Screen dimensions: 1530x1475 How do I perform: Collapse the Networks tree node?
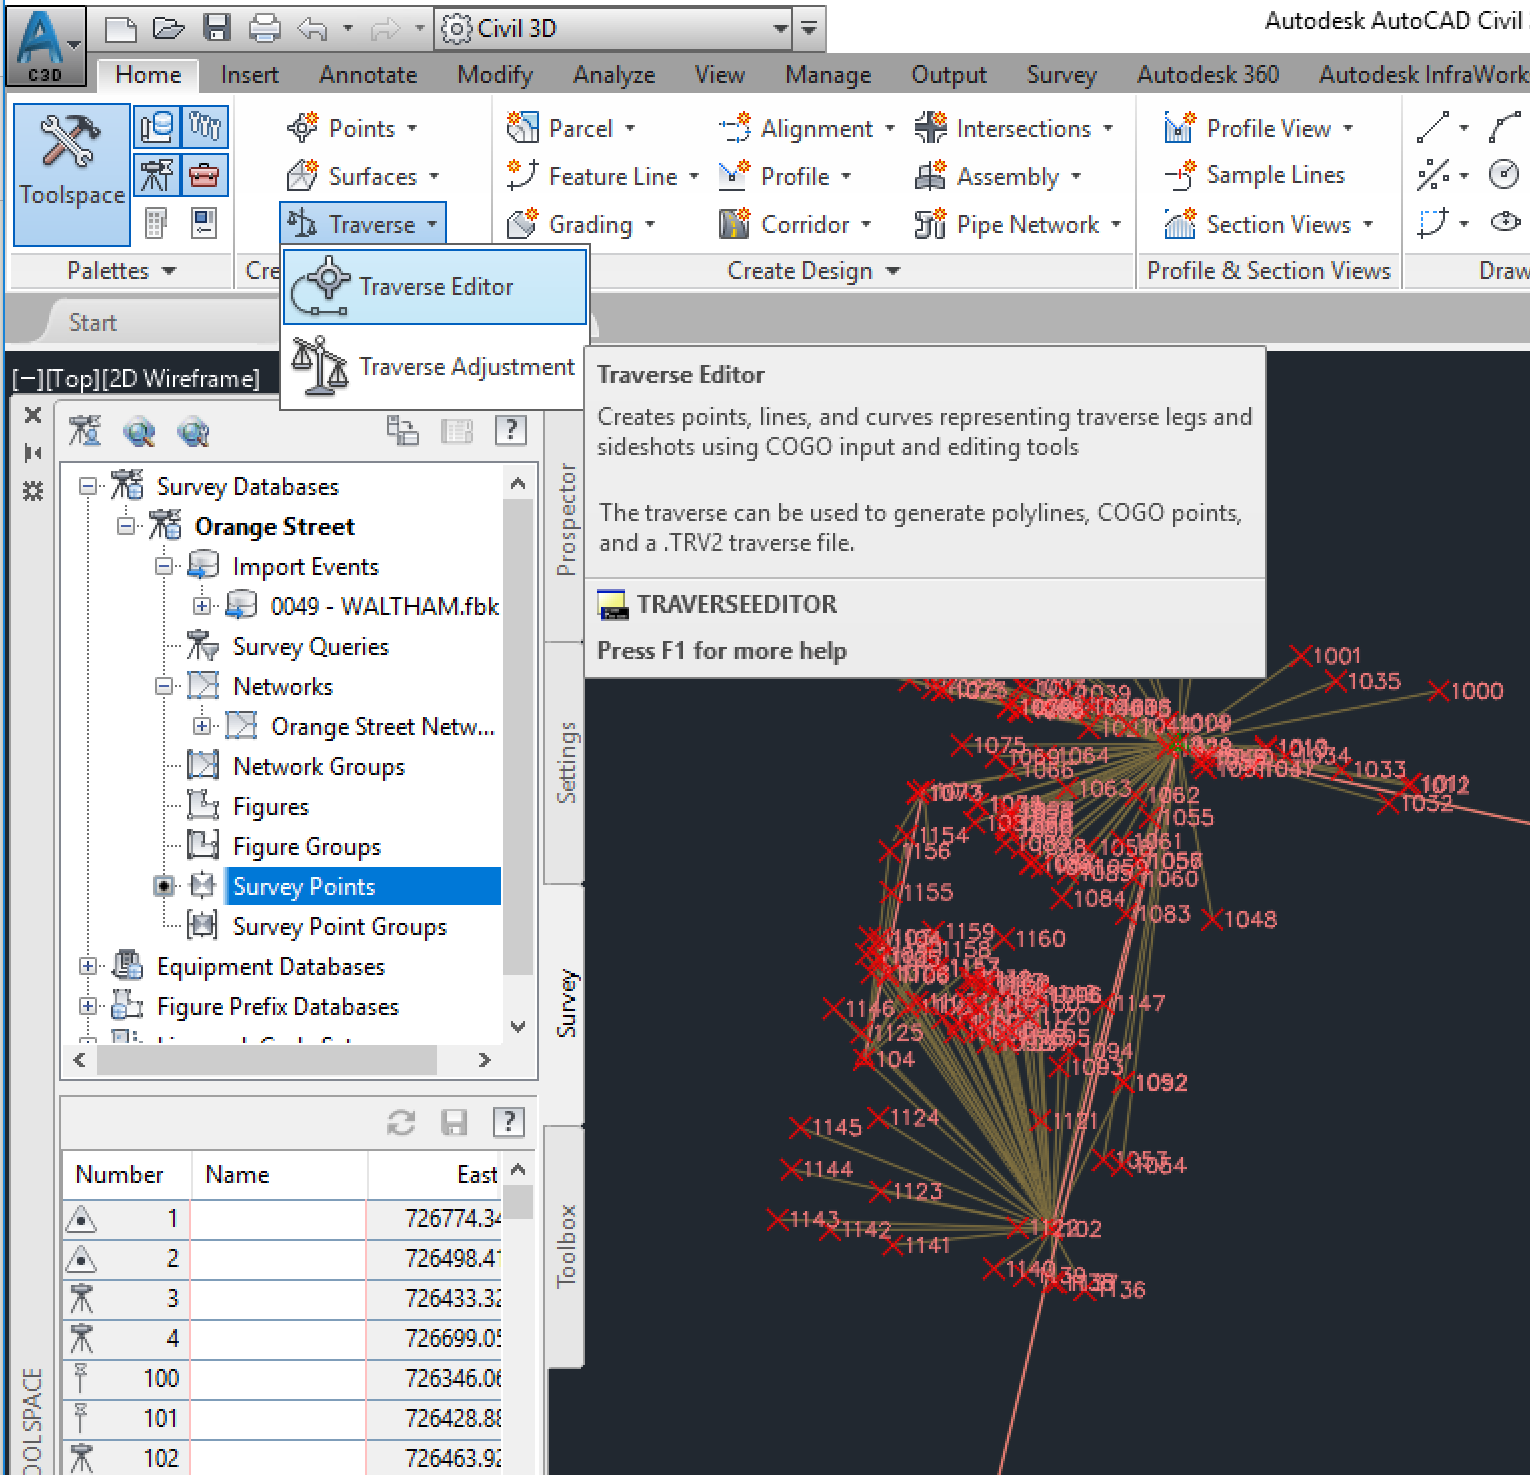[x=164, y=686]
